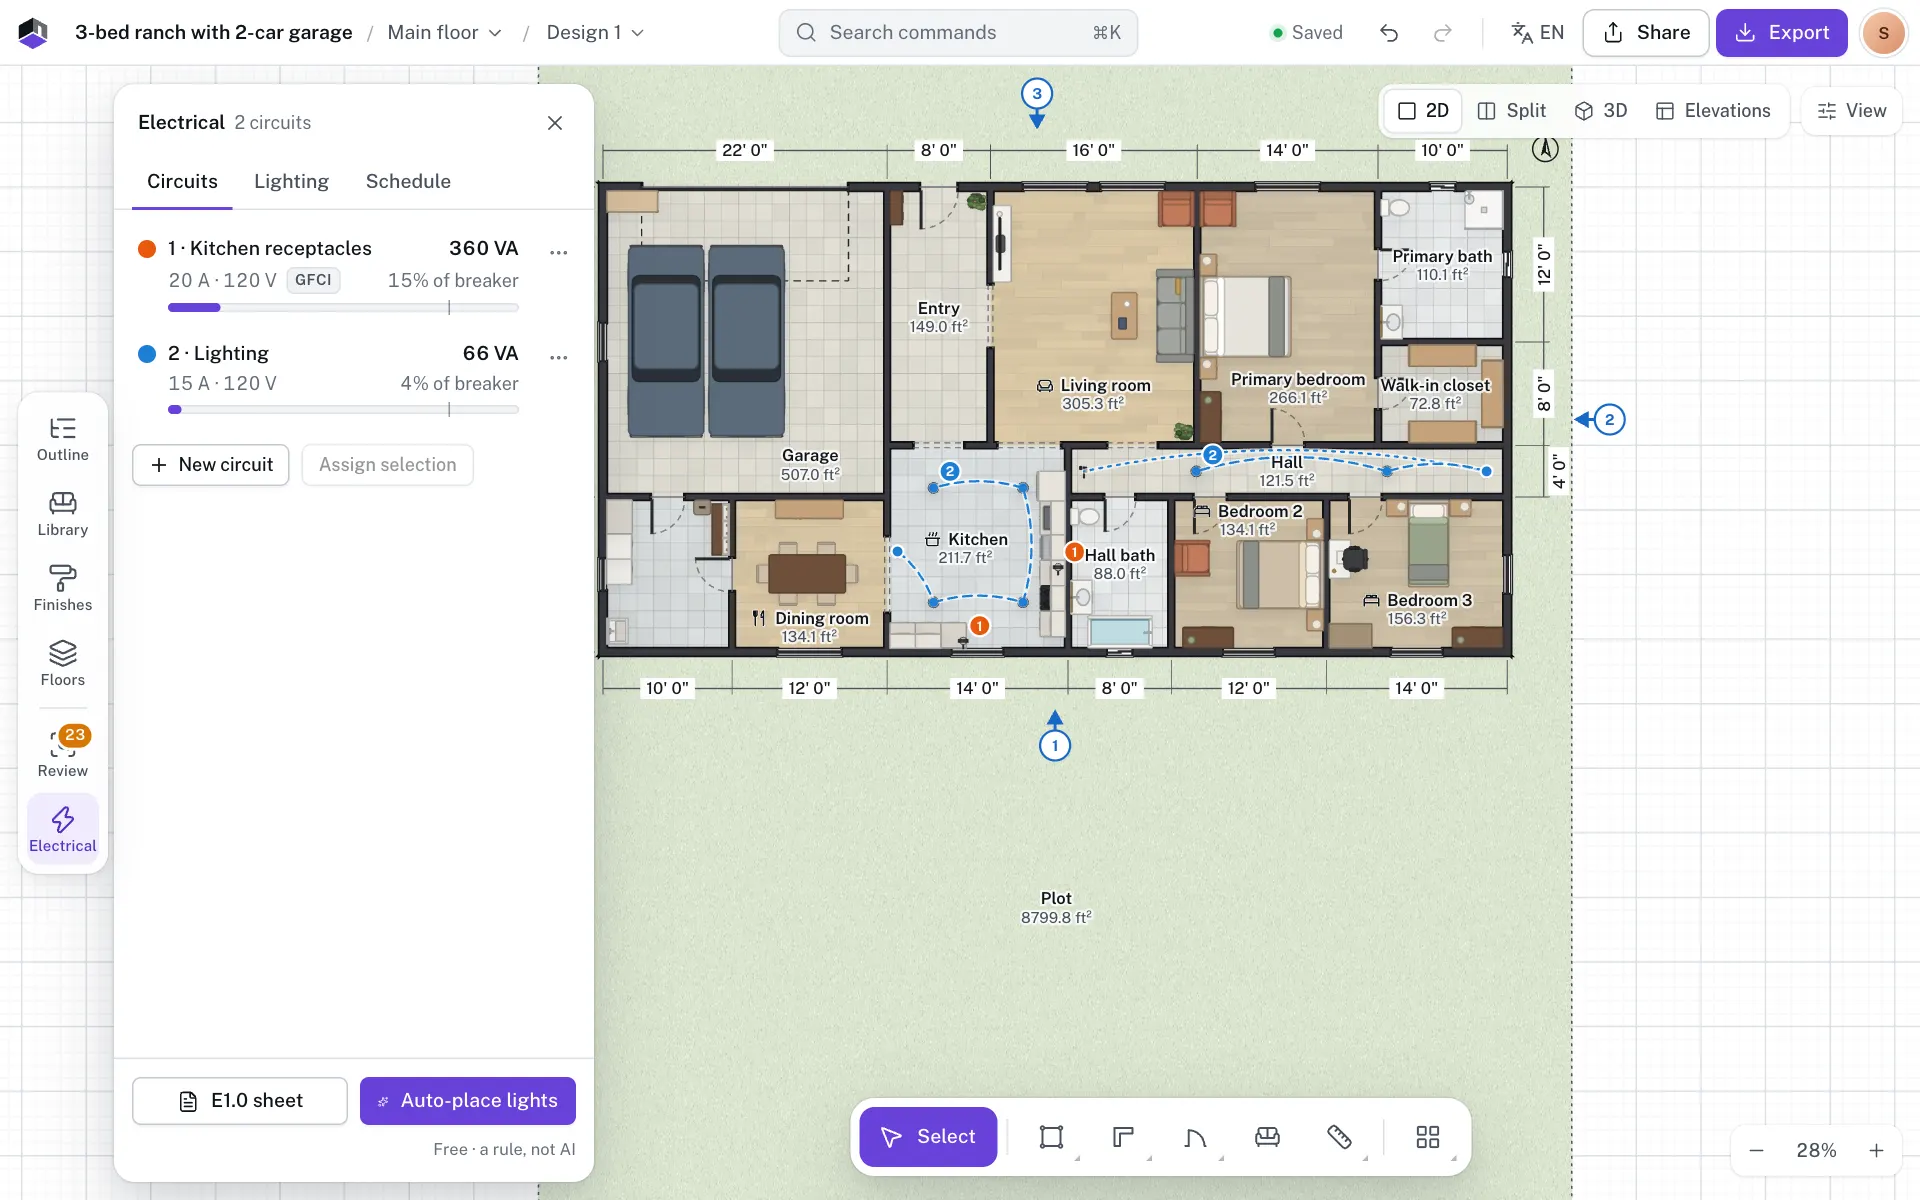The width and height of the screenshot is (1920, 1200).
Task: Select the Electrical lightning sidebar icon
Action: point(63,830)
